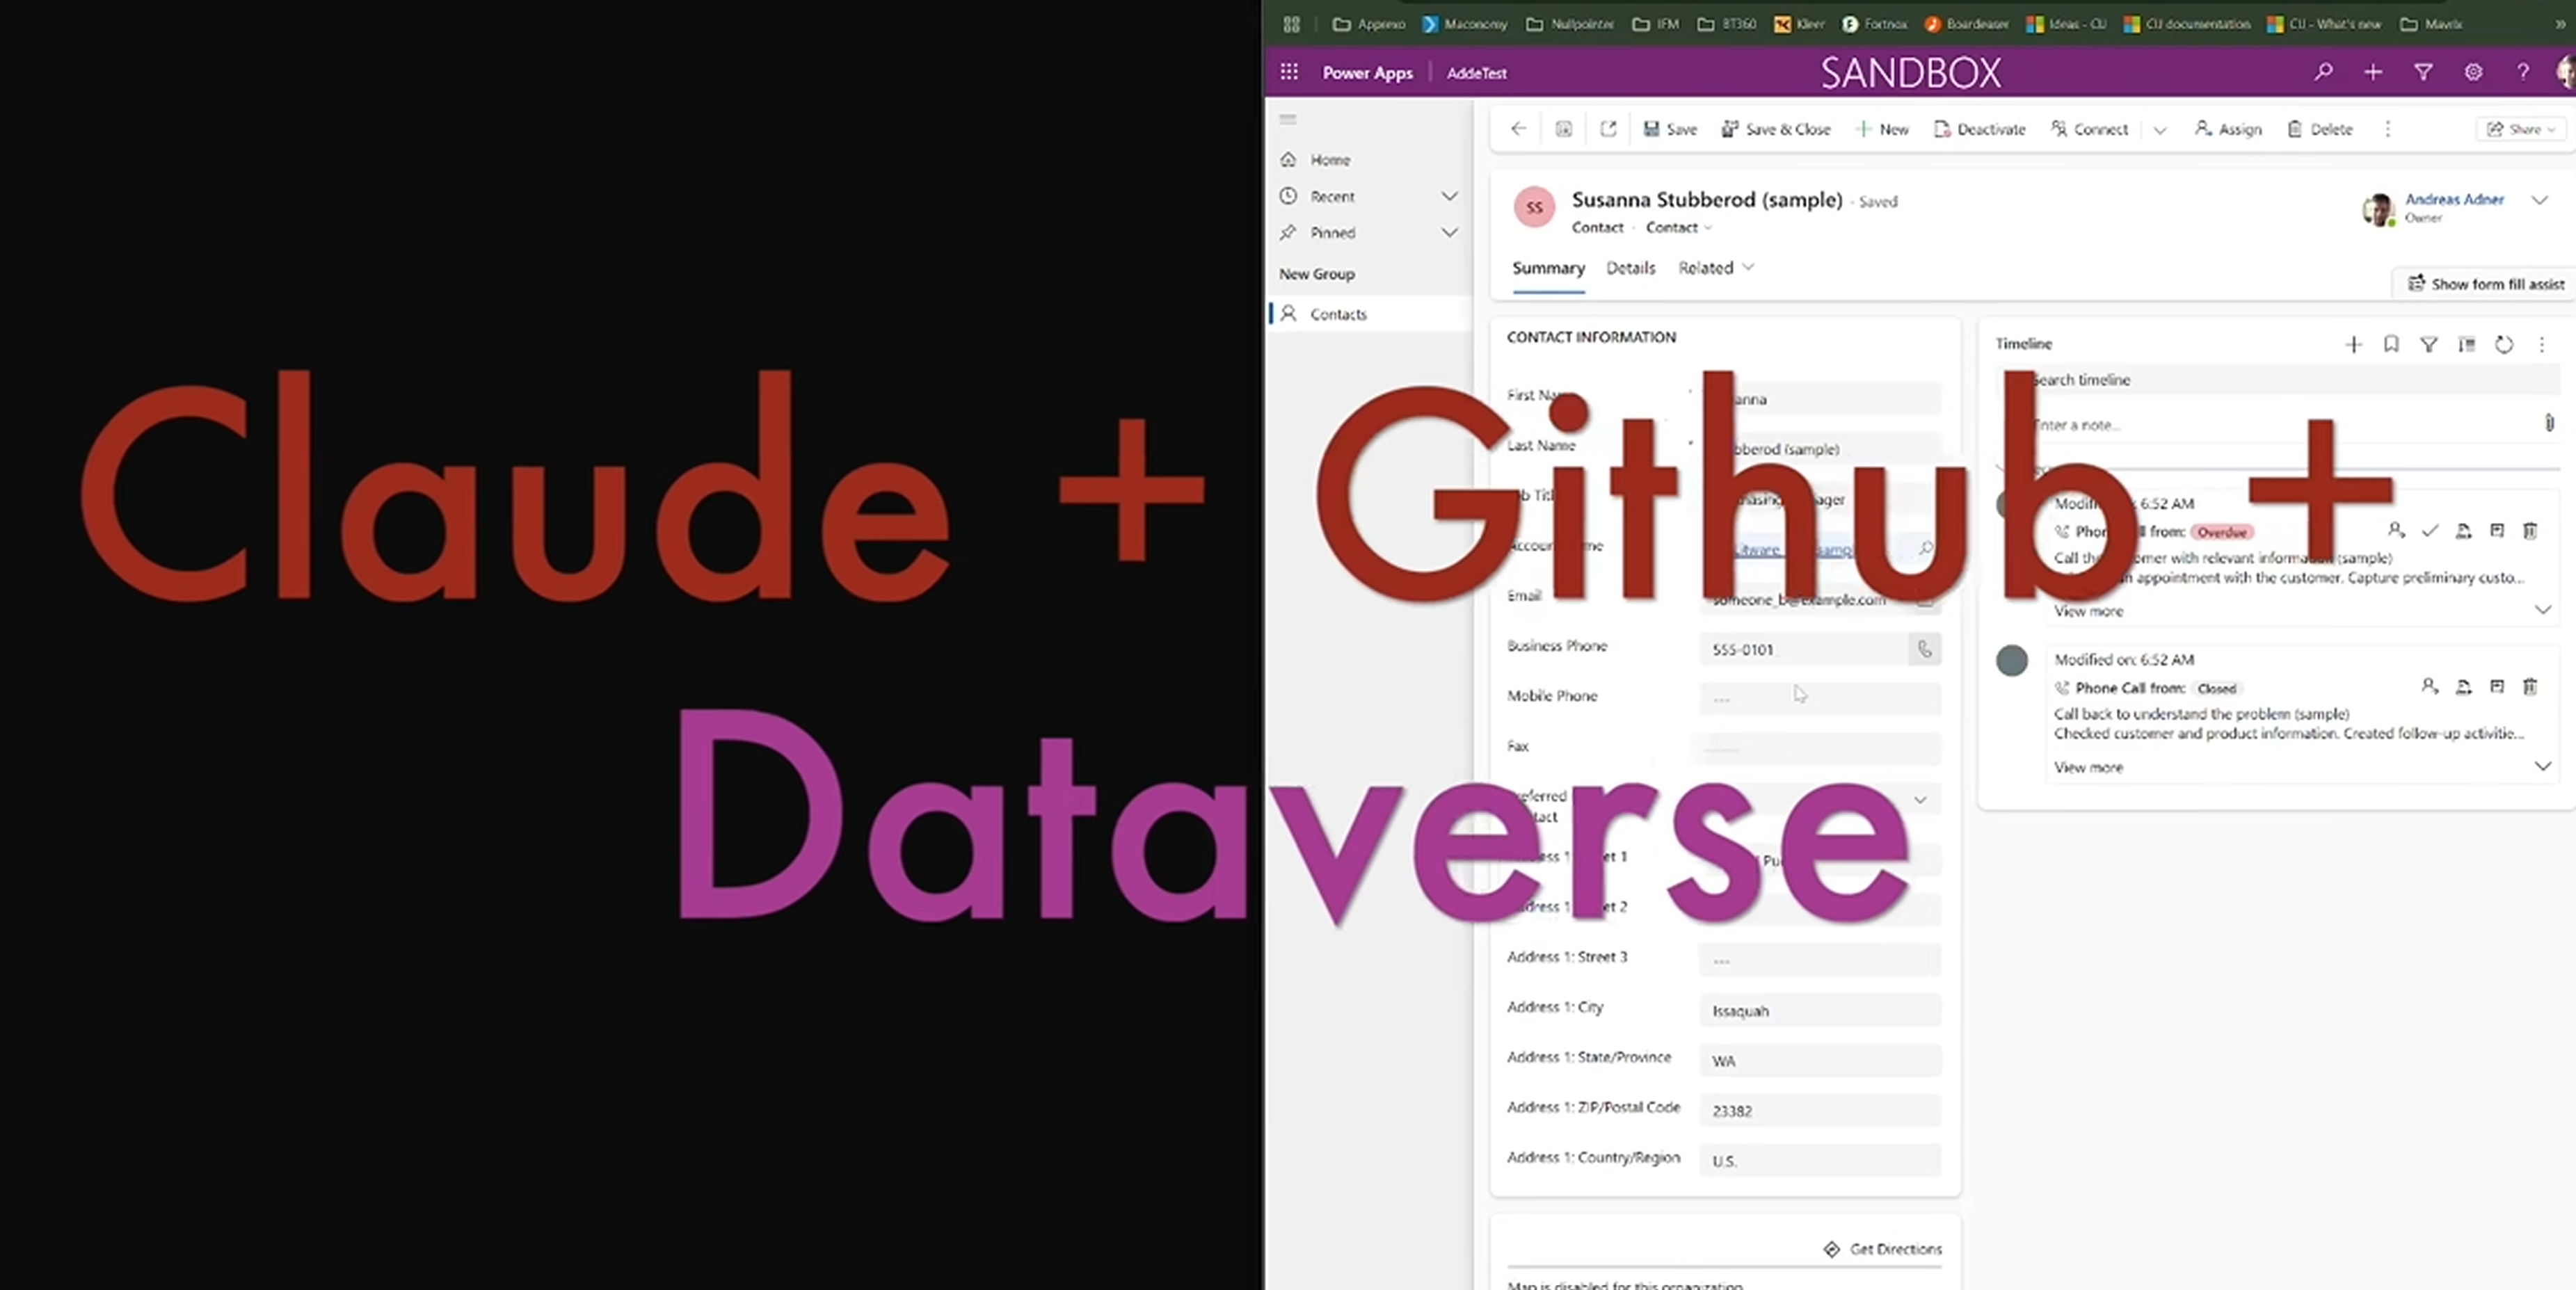Delete the Overdue phone call activity
Viewport: 2576px width, 1290px height.
coord(2530,530)
